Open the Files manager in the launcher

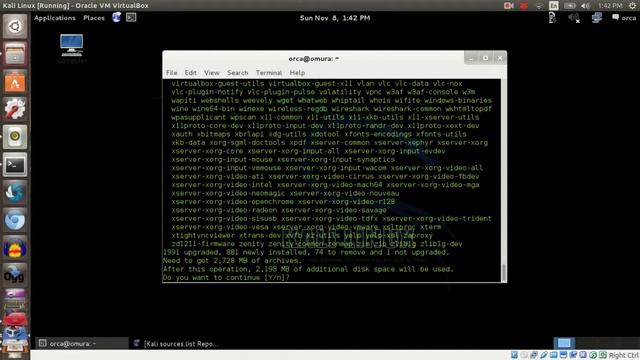click(15, 54)
